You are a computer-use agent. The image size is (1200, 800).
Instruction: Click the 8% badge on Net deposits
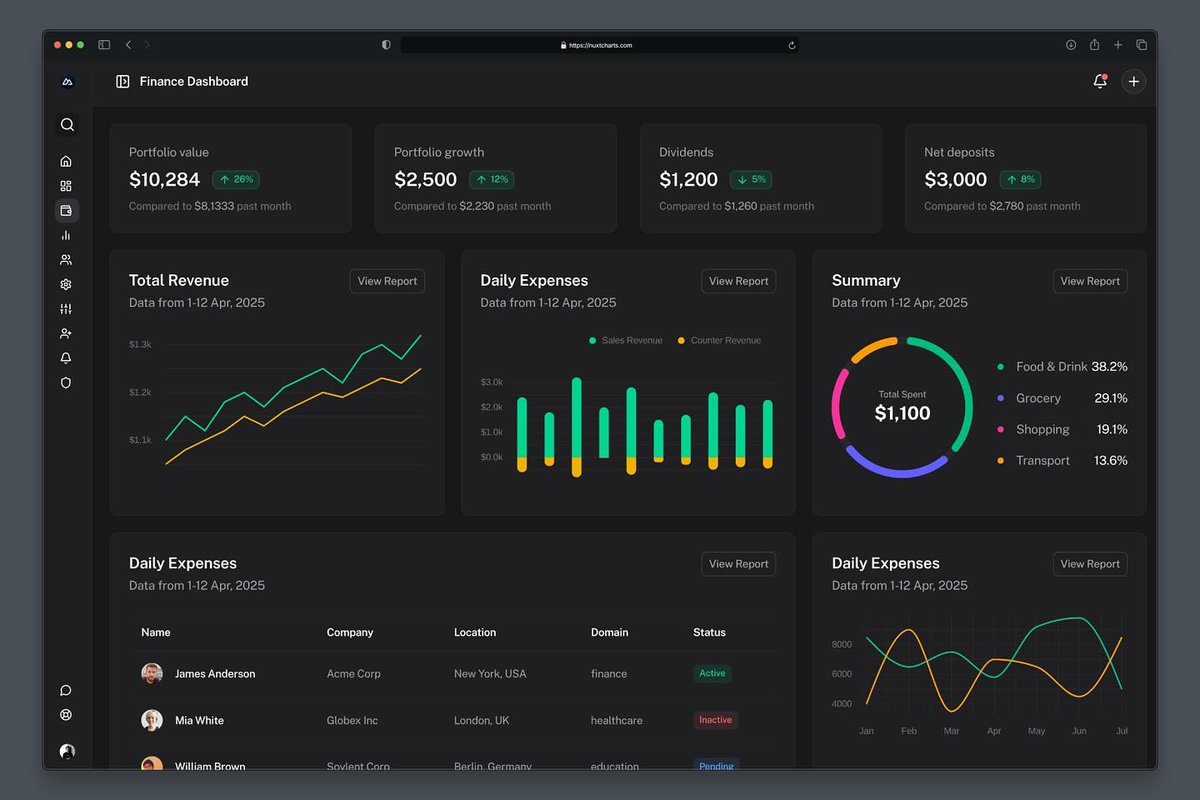[1019, 180]
